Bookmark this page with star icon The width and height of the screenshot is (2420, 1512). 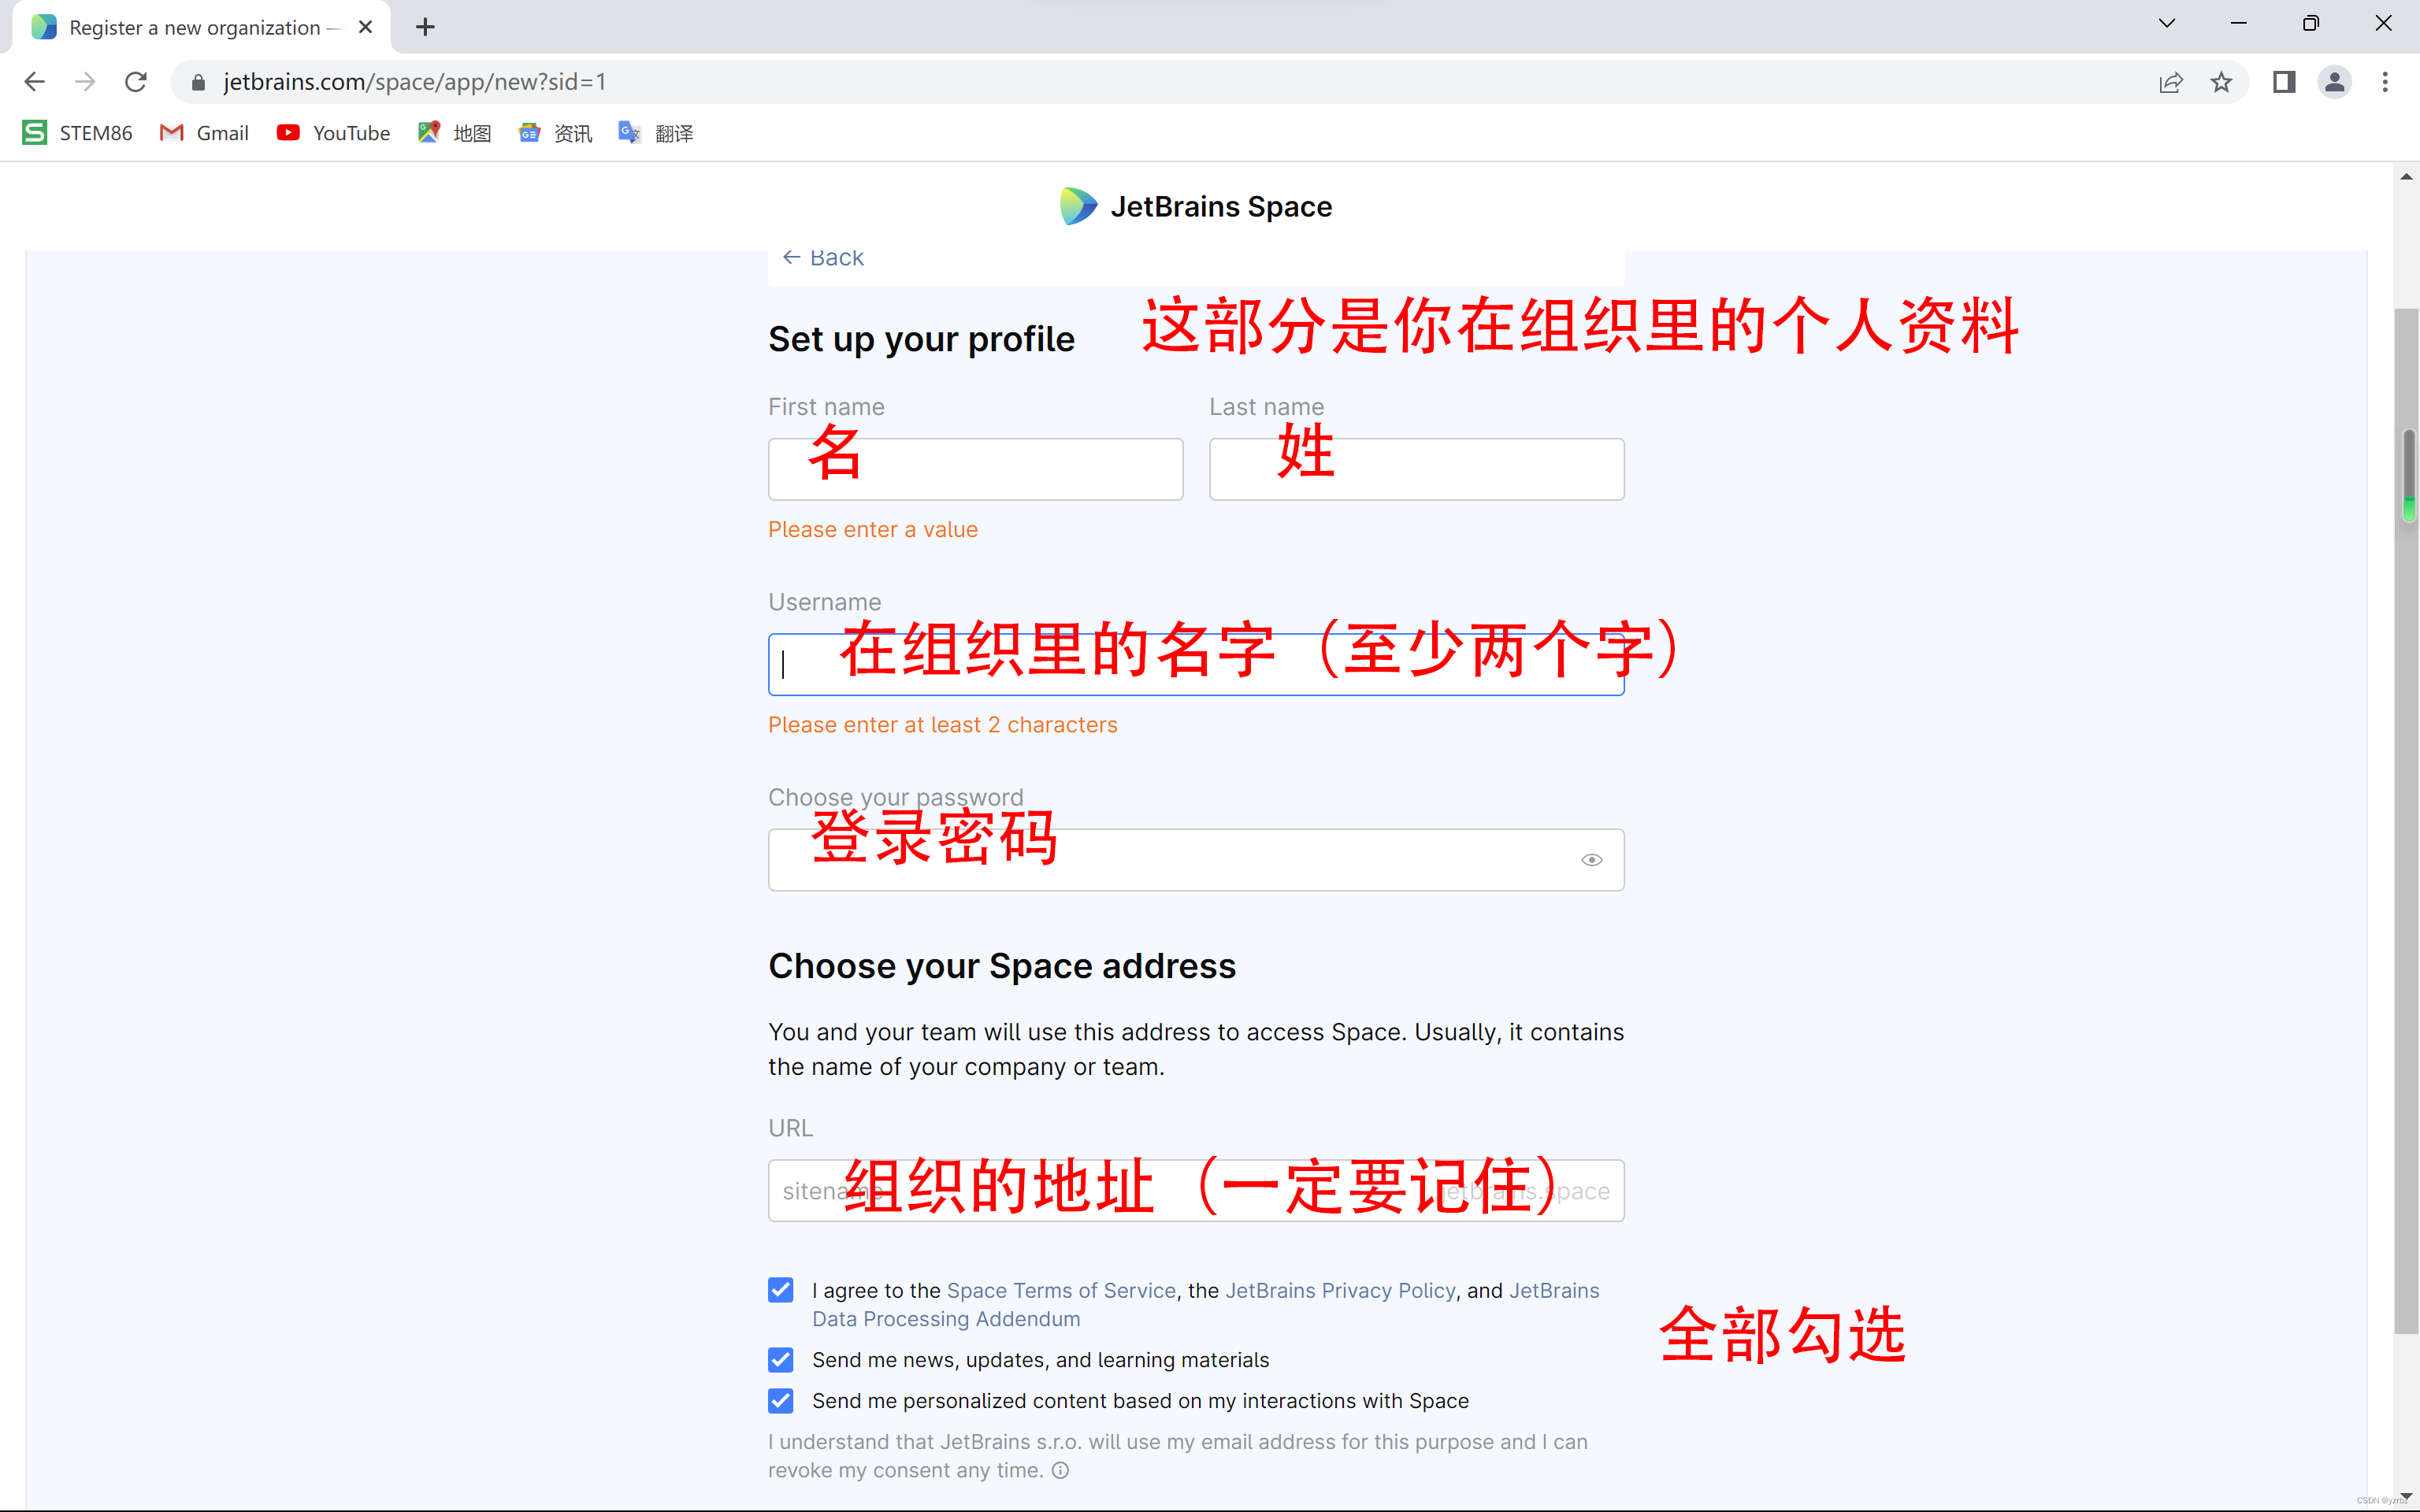(2221, 82)
